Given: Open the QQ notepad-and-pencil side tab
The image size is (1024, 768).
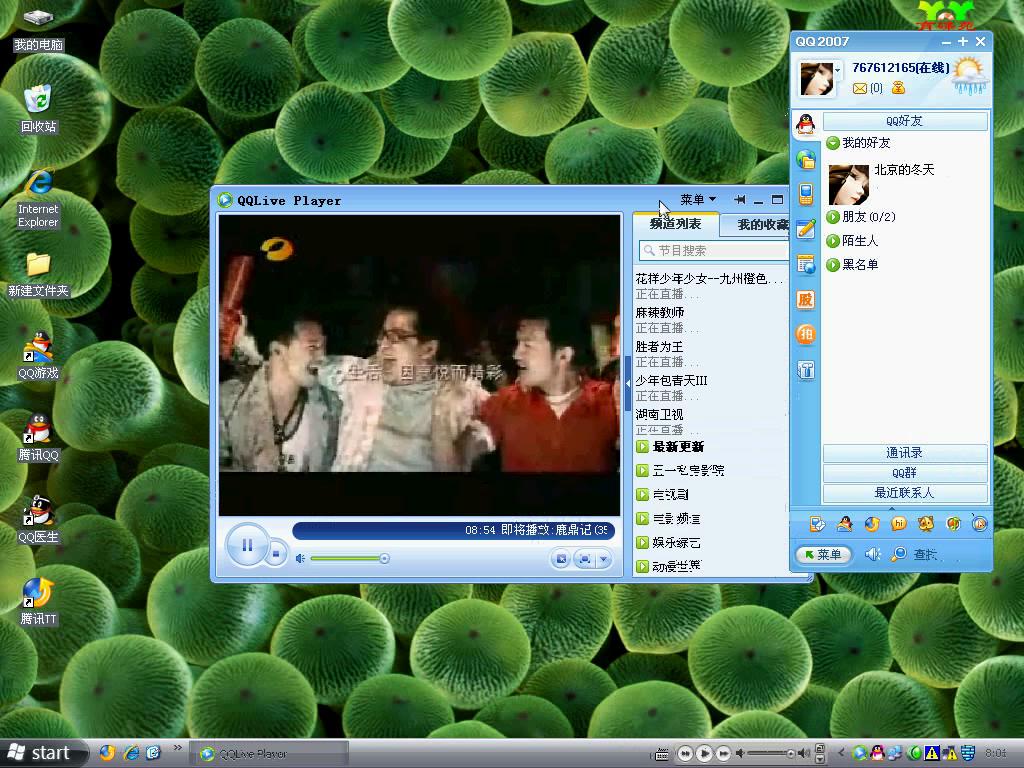Looking at the screenshot, I should click(x=806, y=229).
